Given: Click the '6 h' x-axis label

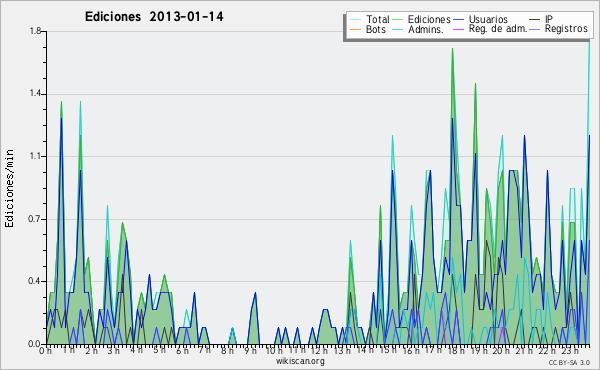Looking at the screenshot, I should pyautogui.click(x=183, y=350).
